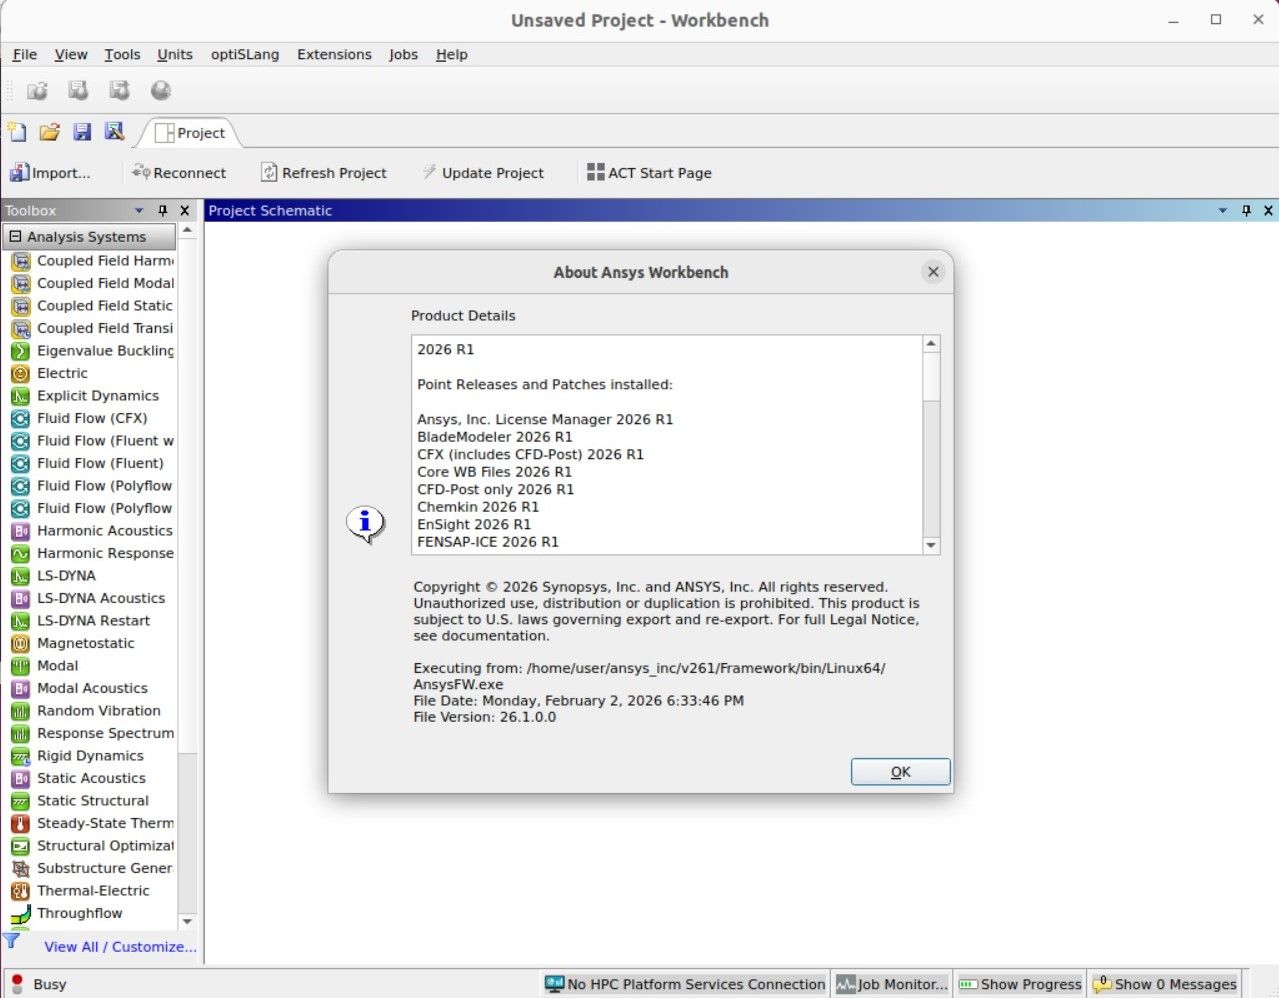The width and height of the screenshot is (1279, 998).
Task: Select the Explicit Dynamics icon
Action: pos(20,396)
